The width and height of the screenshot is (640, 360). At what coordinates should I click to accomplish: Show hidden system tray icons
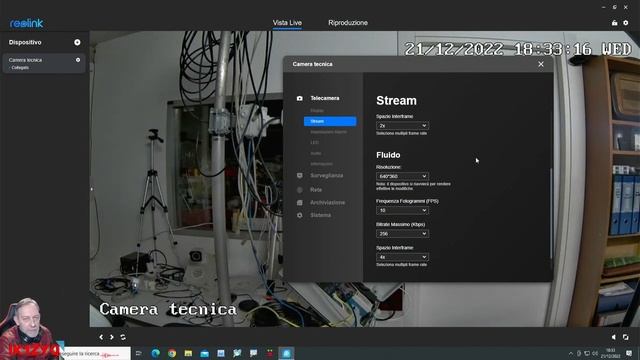[x=571, y=353]
